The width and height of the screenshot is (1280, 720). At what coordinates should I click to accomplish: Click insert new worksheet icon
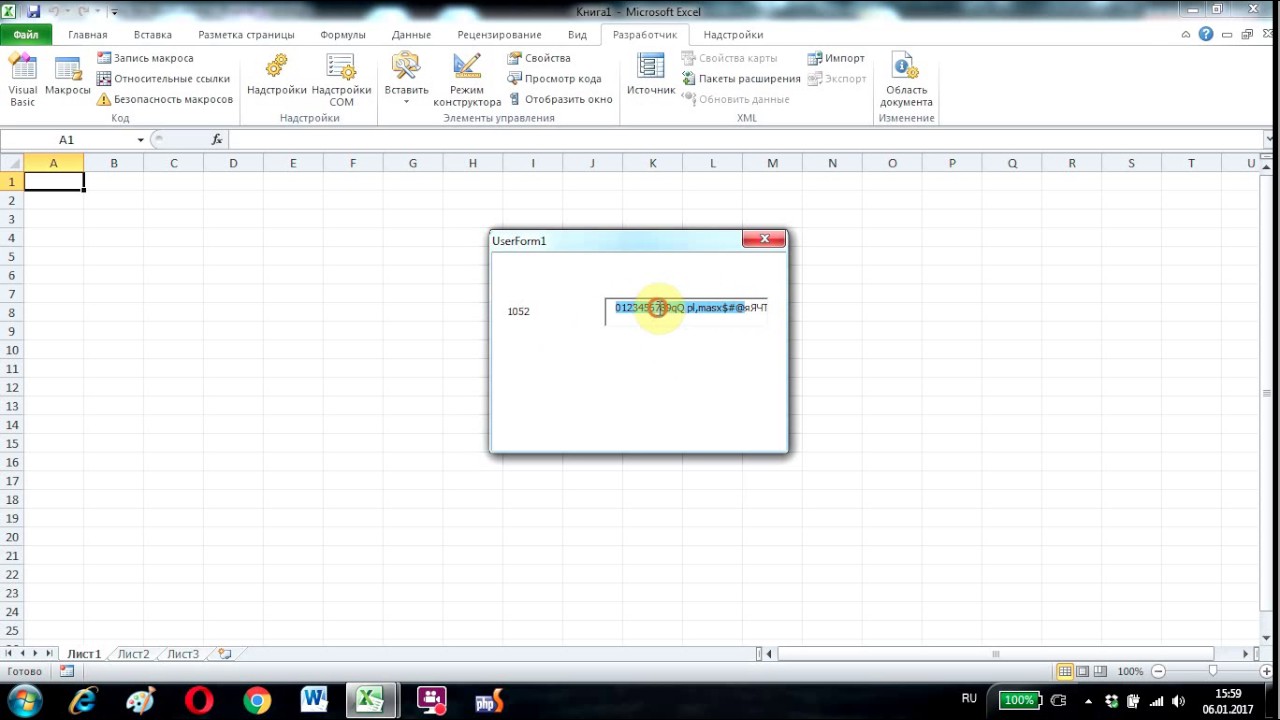pyautogui.click(x=225, y=654)
